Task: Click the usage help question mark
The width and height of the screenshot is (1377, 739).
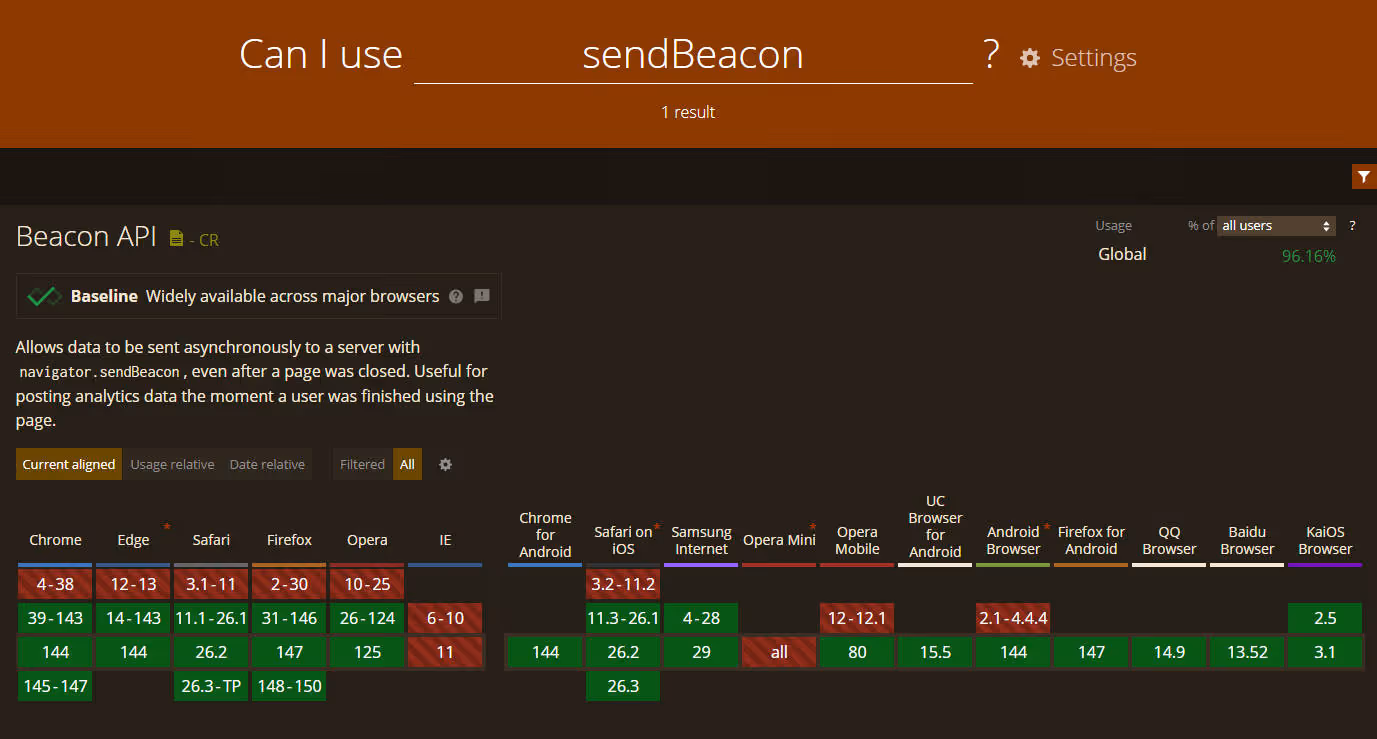Action: tap(1352, 226)
